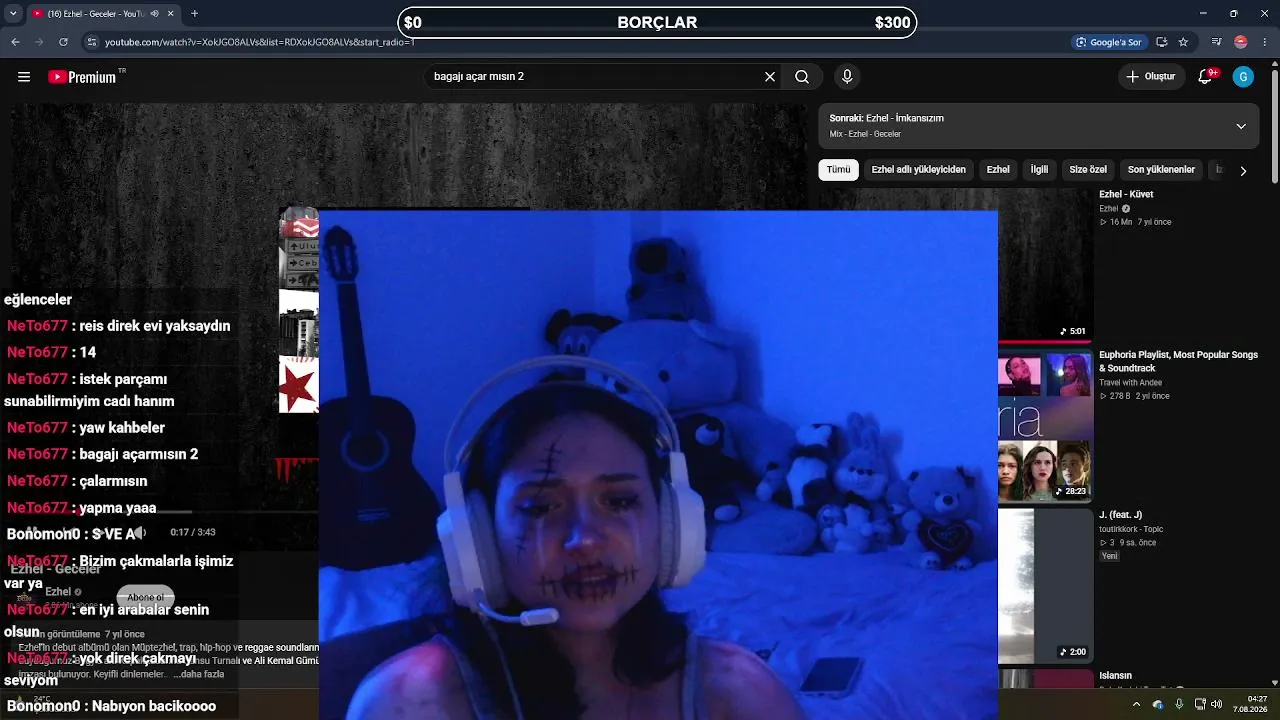Click the browser address bar URL
Screen dimensions: 1280x720
click(259, 42)
